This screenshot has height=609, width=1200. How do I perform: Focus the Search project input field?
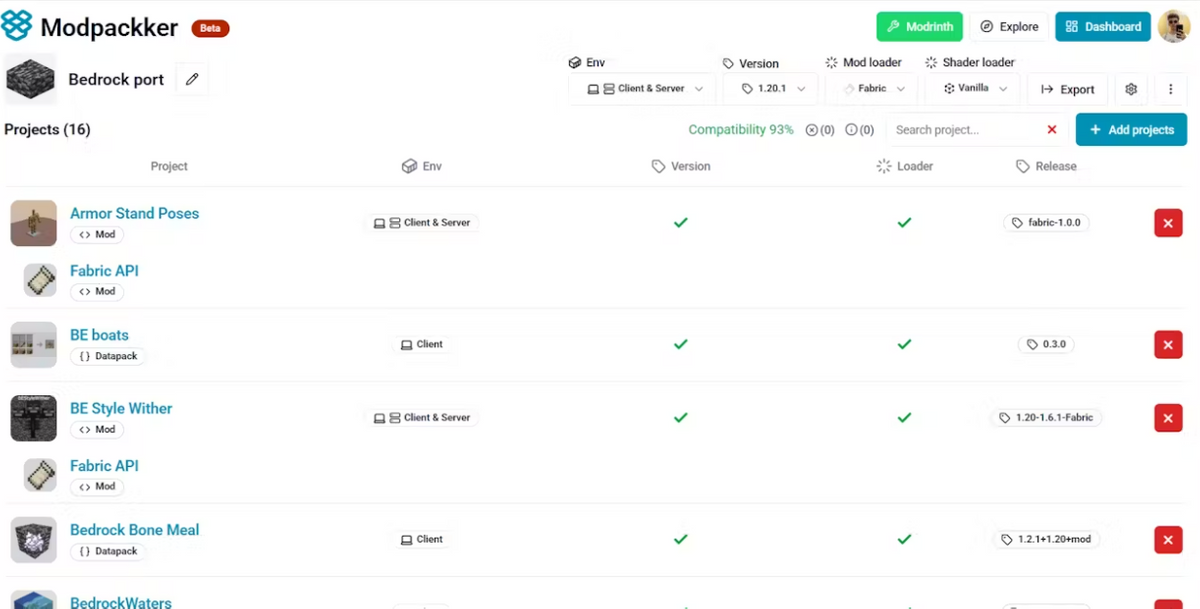click(962, 130)
